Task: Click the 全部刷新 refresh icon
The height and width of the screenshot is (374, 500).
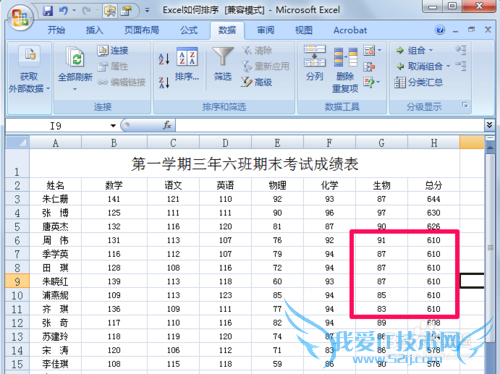Action: (x=75, y=57)
